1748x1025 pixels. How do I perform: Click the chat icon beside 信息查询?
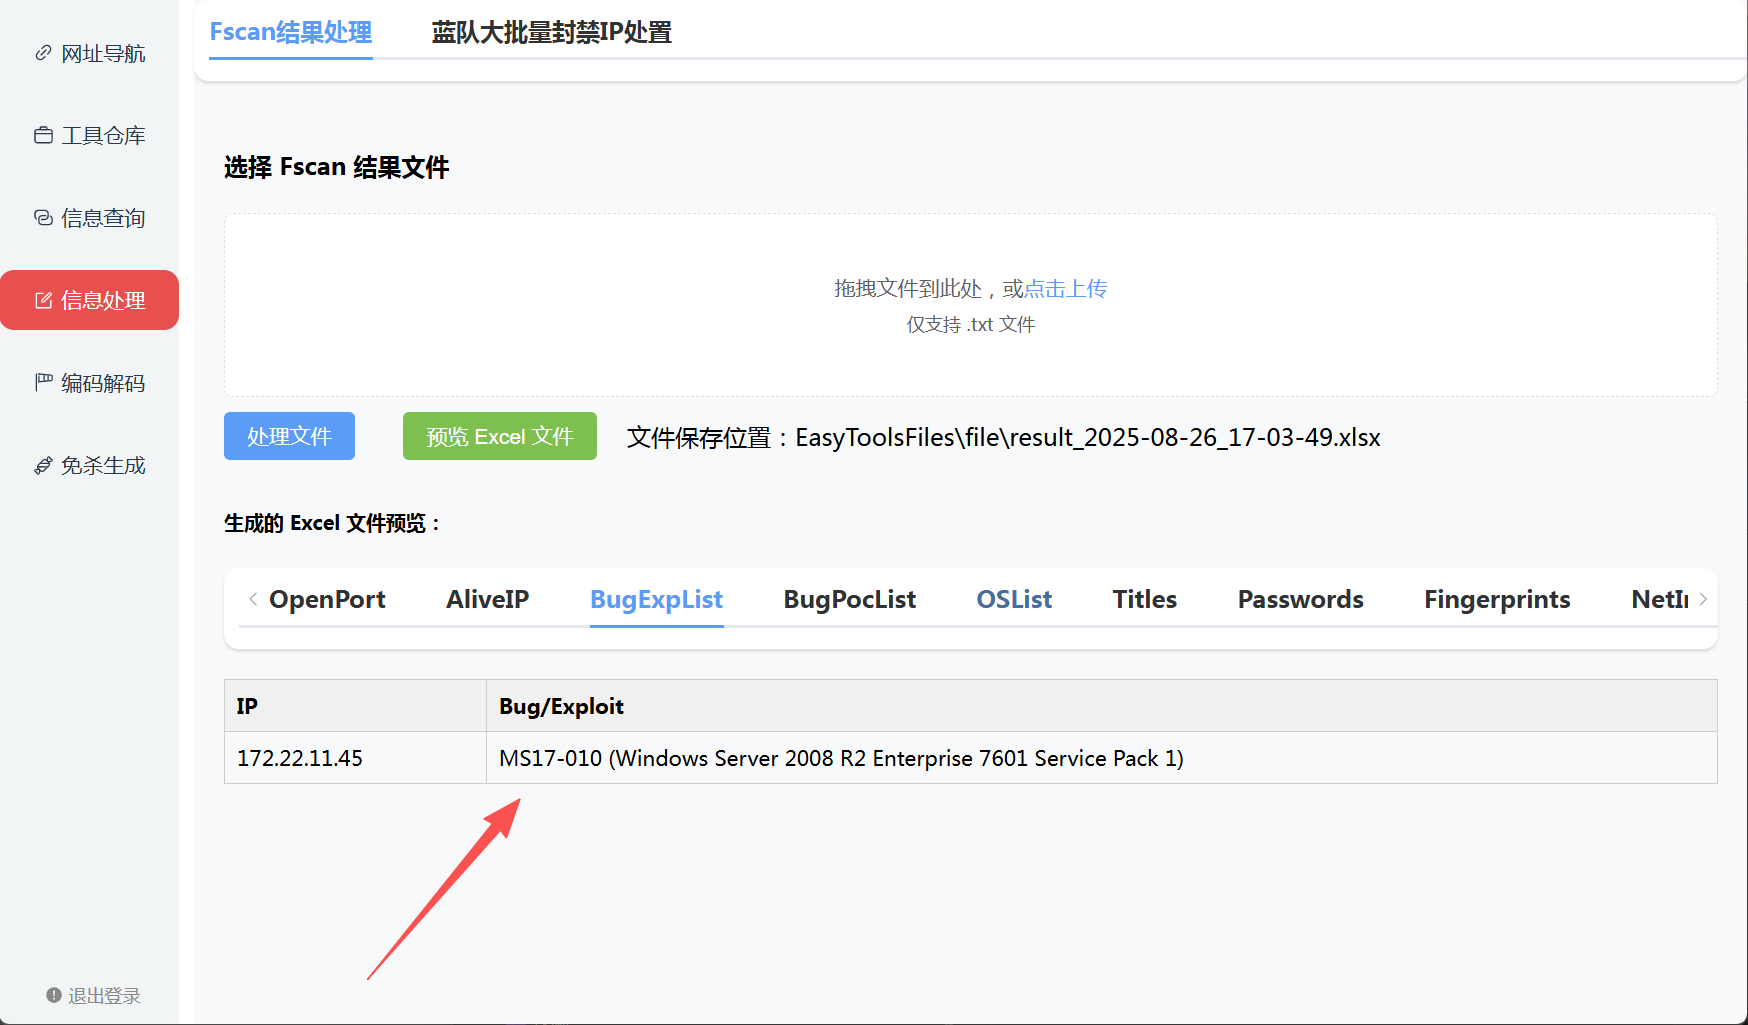click(43, 218)
